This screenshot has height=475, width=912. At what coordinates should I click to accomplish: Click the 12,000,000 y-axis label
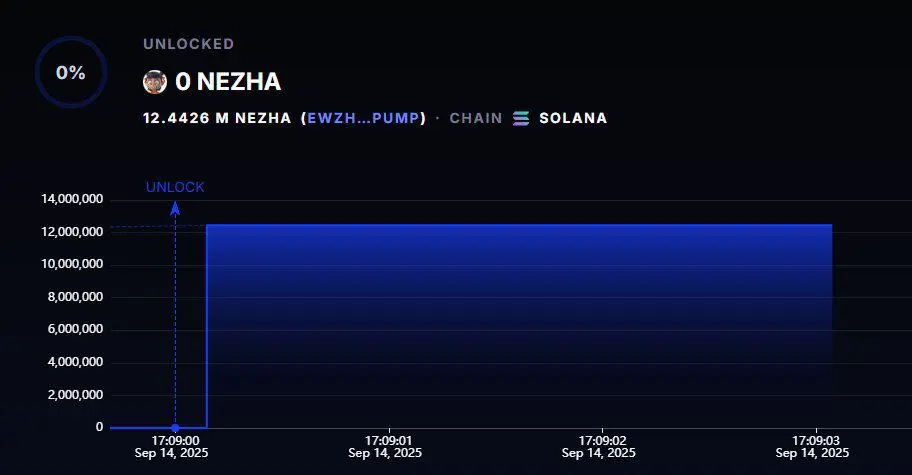coord(72,232)
